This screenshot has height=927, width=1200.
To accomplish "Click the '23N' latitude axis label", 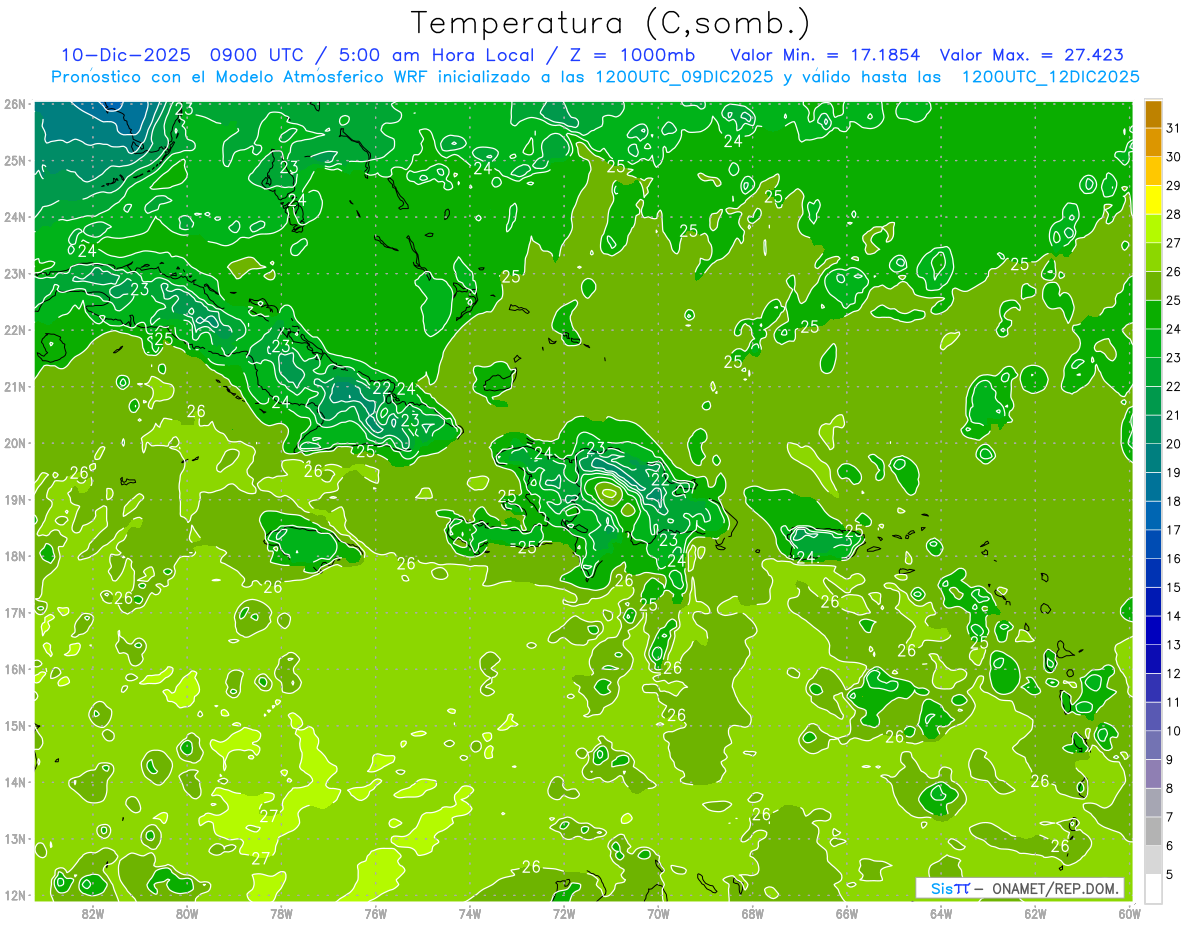I will [15, 273].
